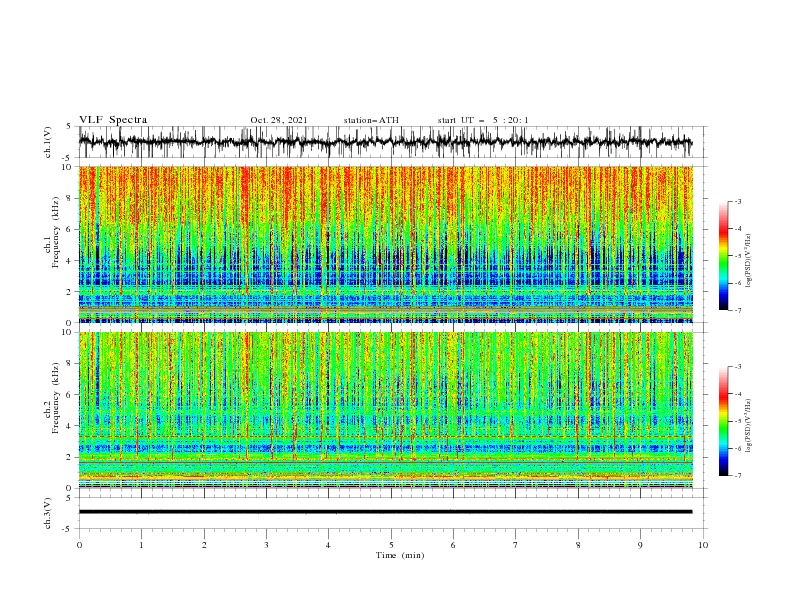Click the time axis tick label "7"
Image resolution: width=792 pixels, height=612 pixels.
(516, 545)
